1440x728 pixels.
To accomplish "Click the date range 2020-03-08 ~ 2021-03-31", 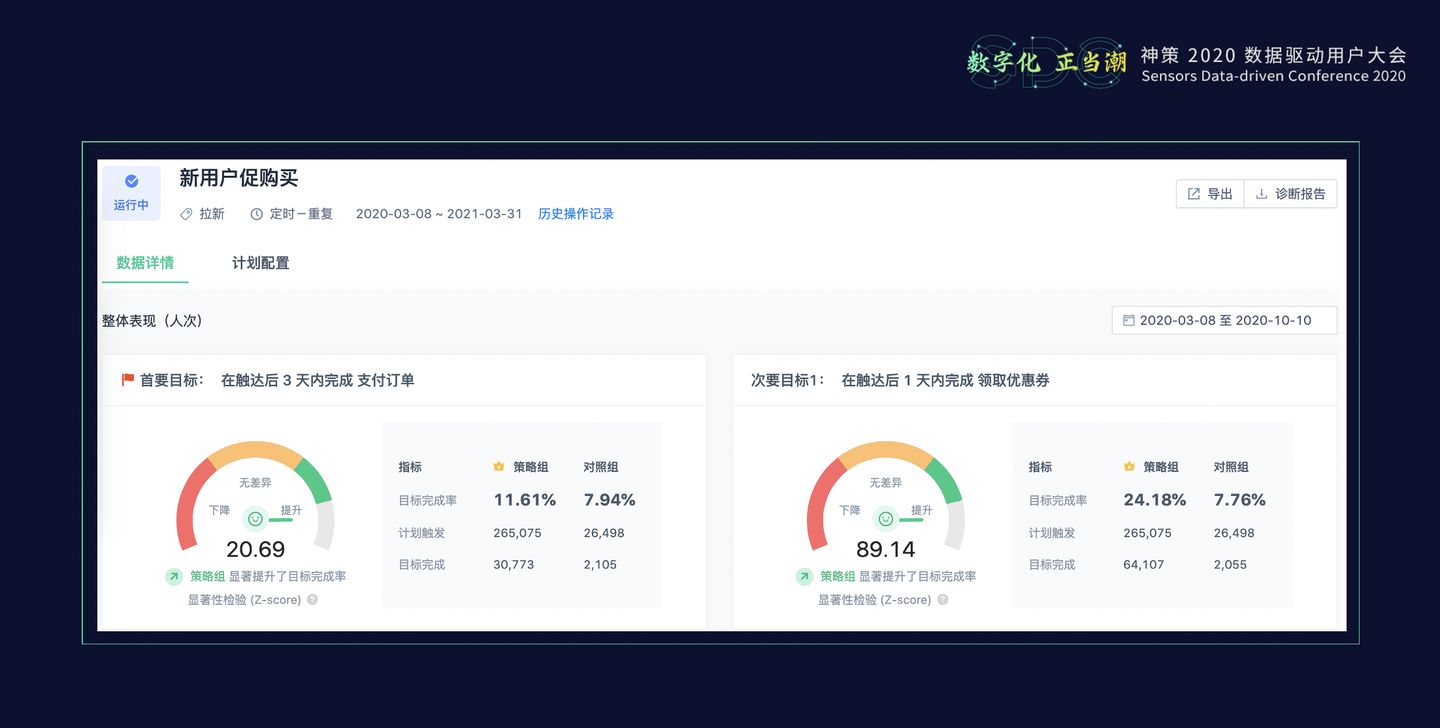I will pyautogui.click(x=439, y=214).
